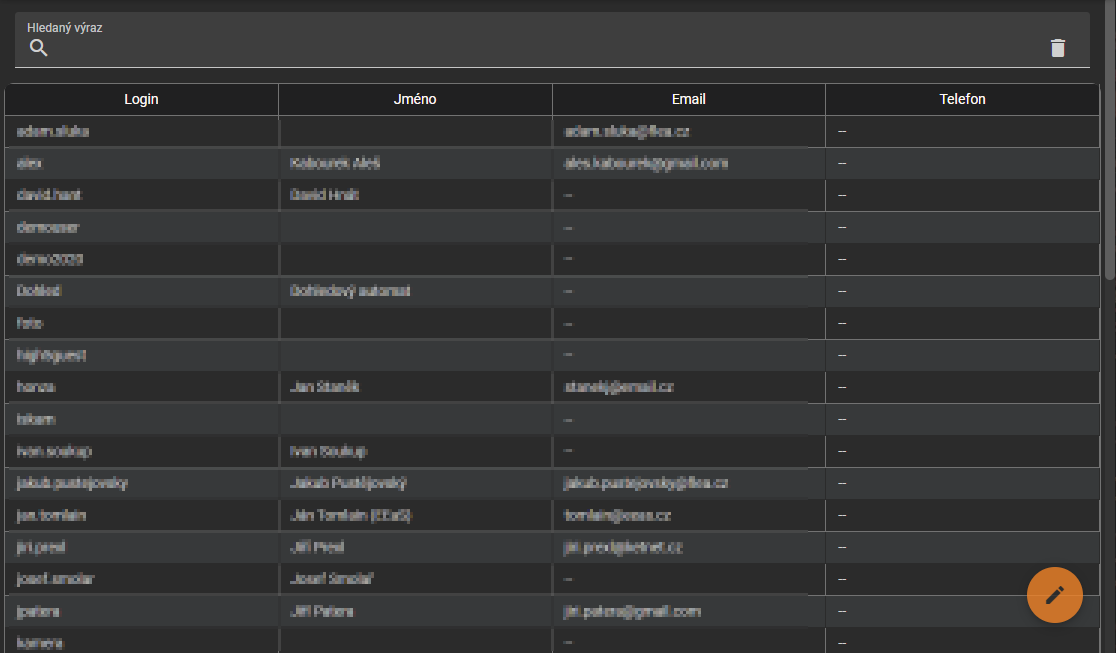Image resolution: width=1116 pixels, height=653 pixels.
Task: Click the Email column header
Action: click(688, 99)
